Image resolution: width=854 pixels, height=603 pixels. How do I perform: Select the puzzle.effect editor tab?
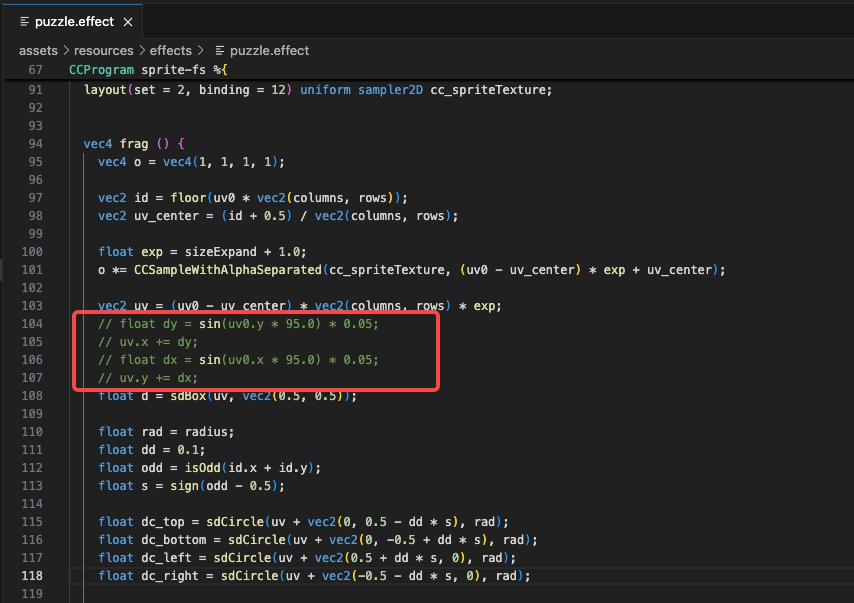pos(74,22)
